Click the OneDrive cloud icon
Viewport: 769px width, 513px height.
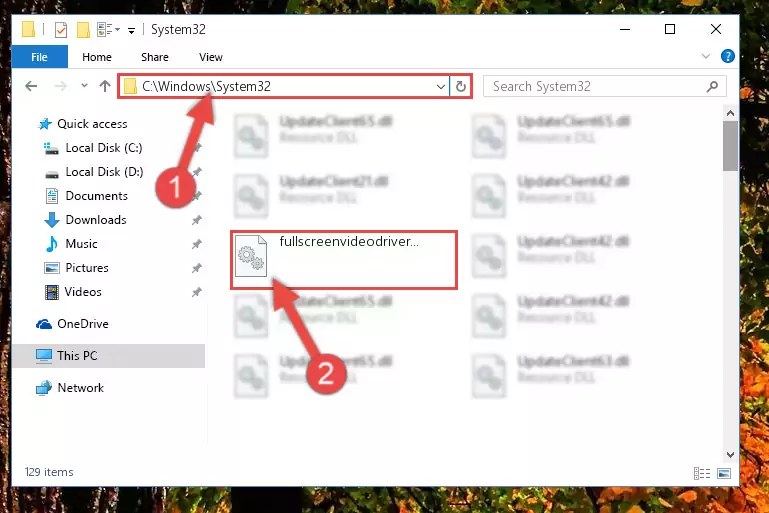pos(44,324)
